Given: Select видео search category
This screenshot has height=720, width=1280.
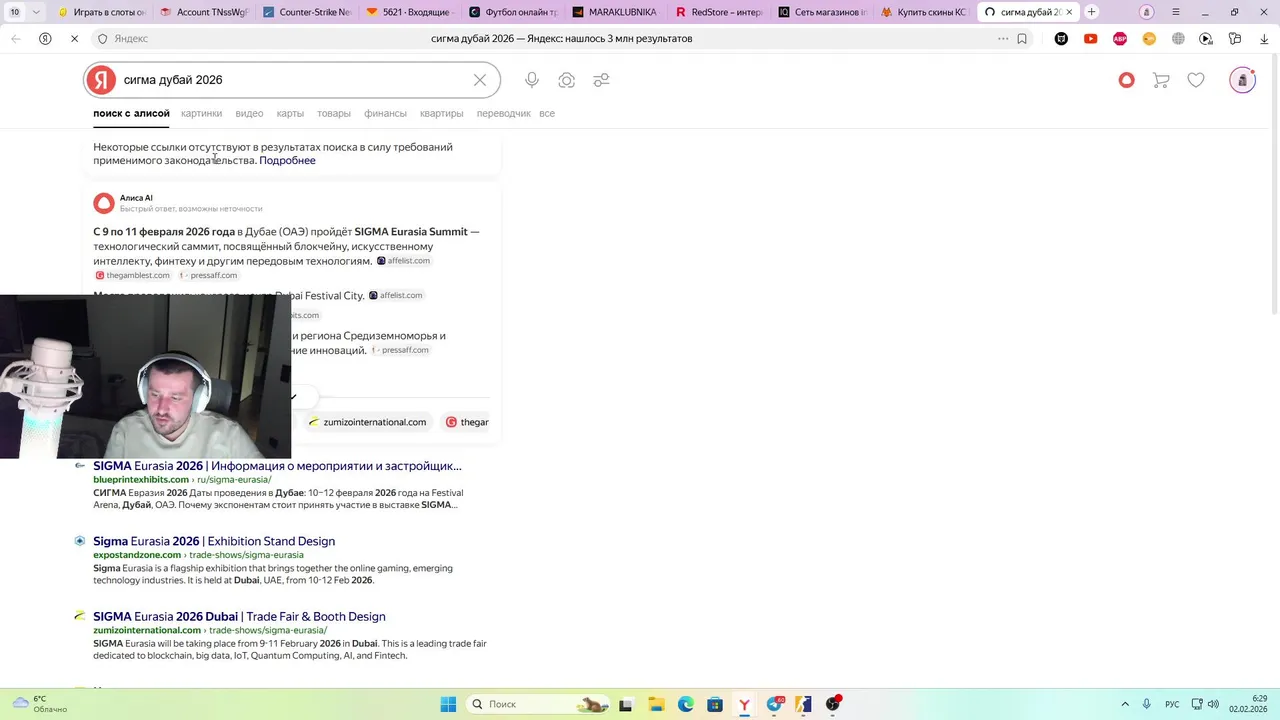Looking at the screenshot, I should click(249, 114).
